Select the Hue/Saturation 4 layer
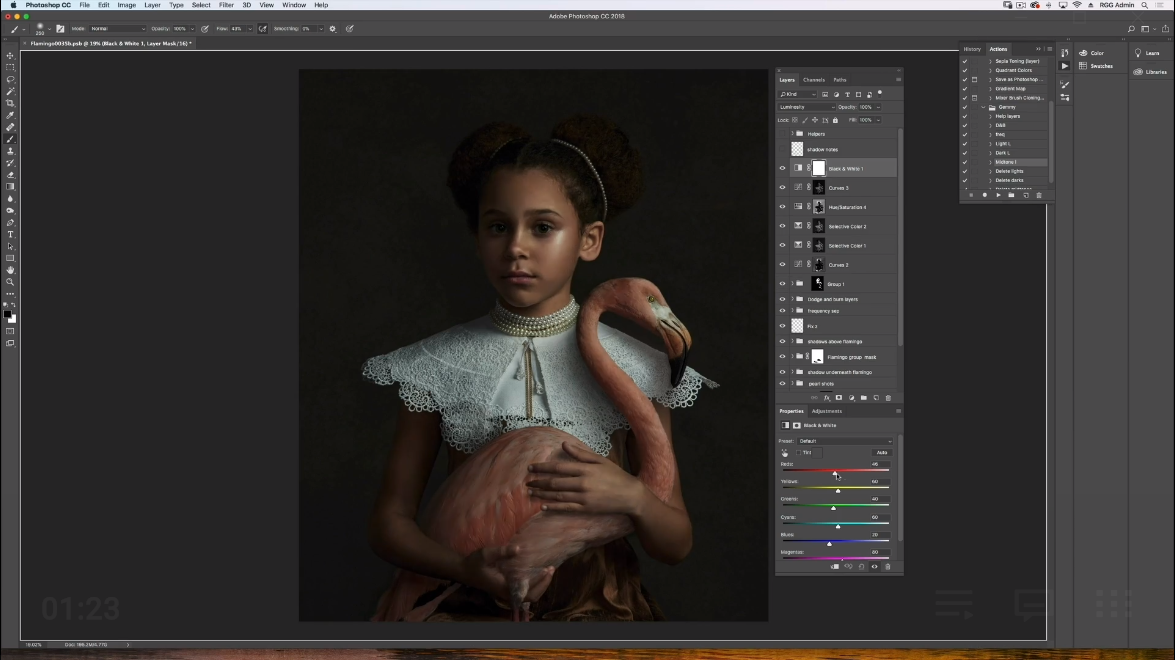The image size is (1175, 660). [x=847, y=207]
